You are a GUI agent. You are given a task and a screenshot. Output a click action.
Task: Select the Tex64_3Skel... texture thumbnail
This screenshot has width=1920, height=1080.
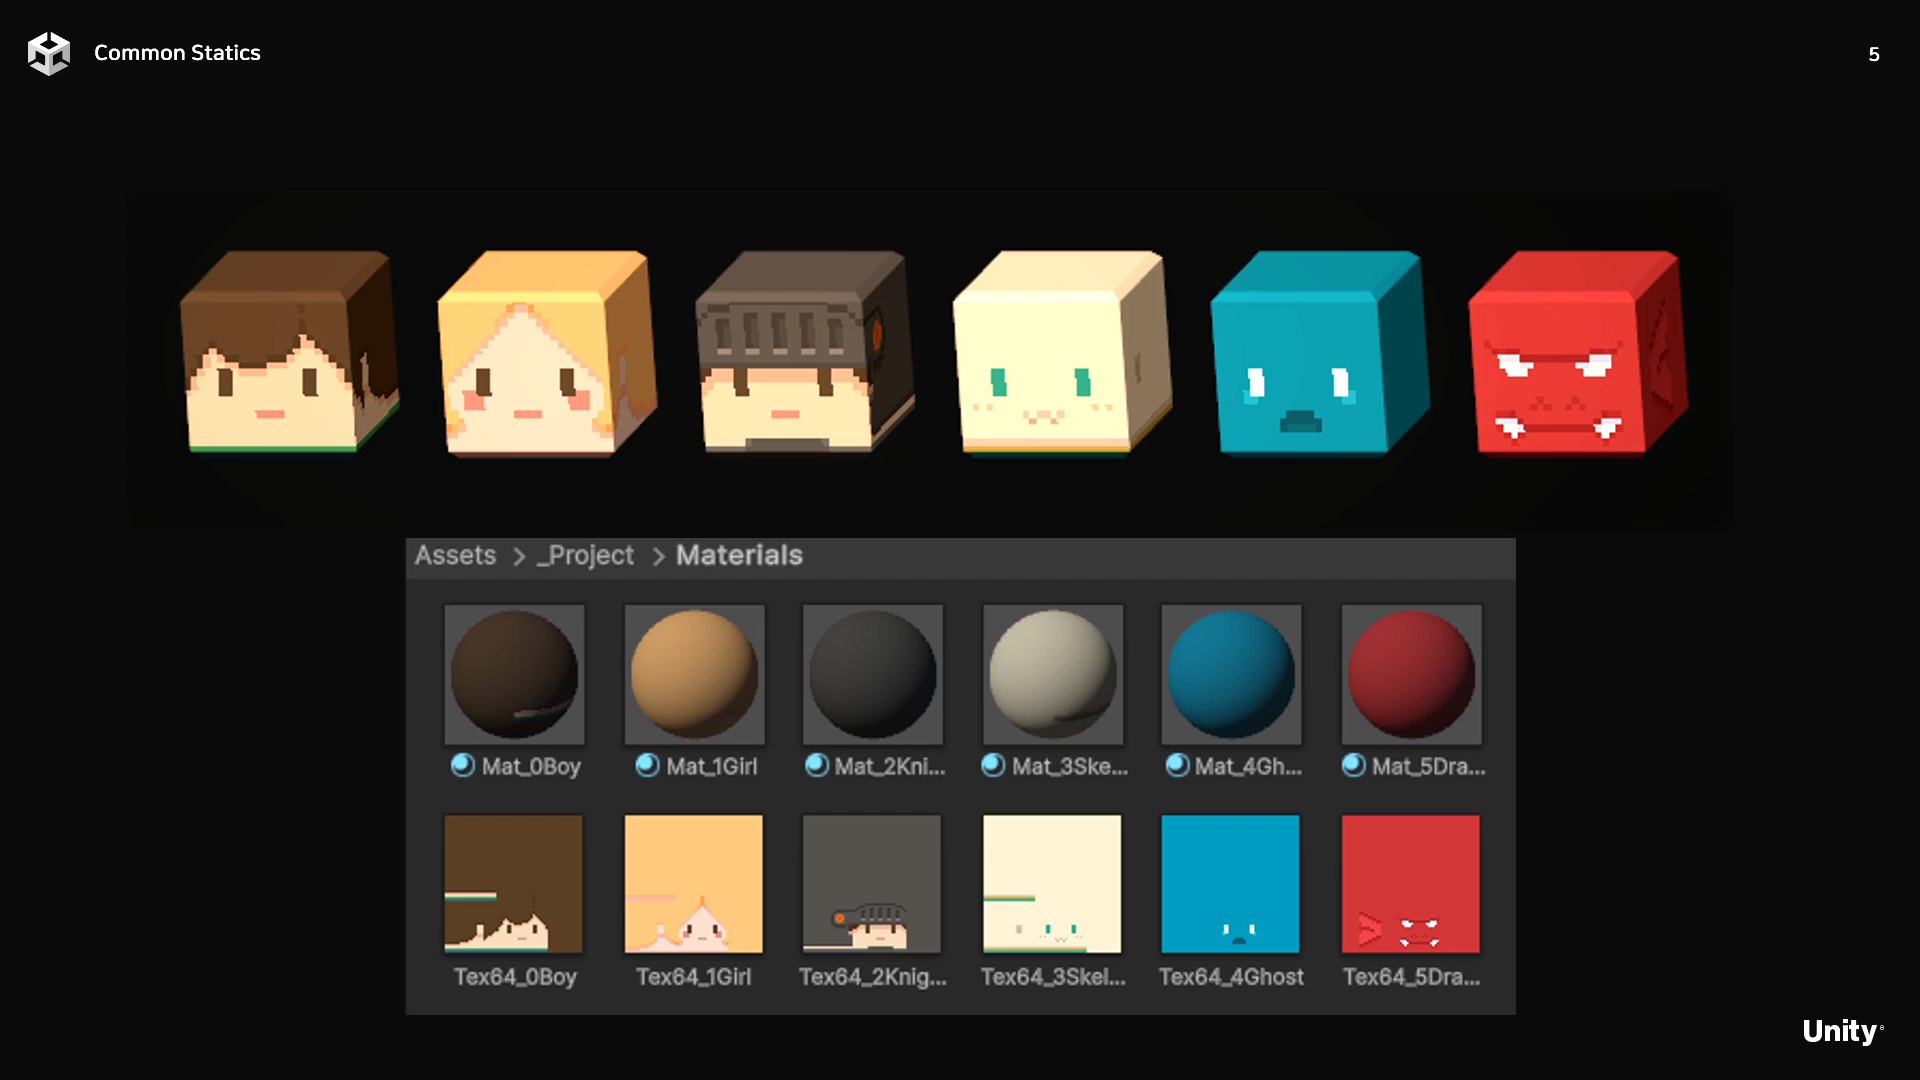click(1052, 884)
